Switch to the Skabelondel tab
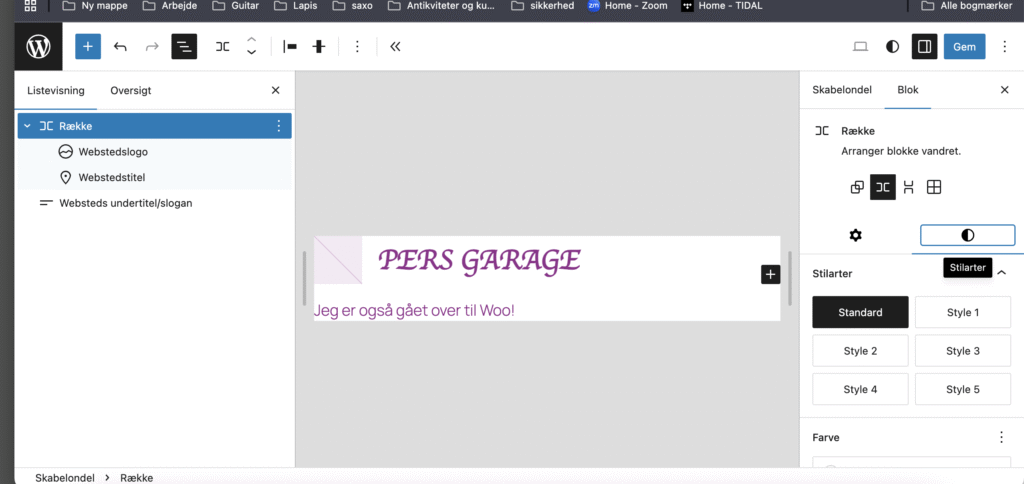 842,90
